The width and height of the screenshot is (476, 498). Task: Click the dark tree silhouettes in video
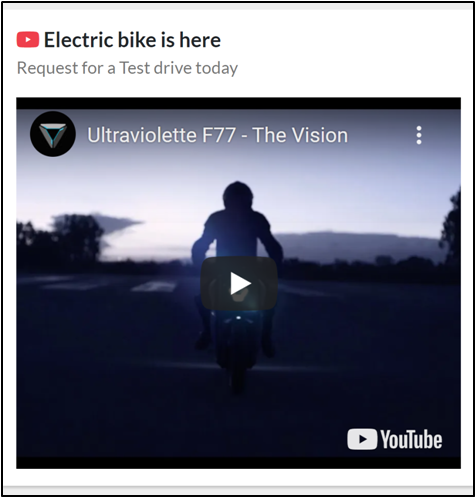pyautogui.click(x=60, y=237)
